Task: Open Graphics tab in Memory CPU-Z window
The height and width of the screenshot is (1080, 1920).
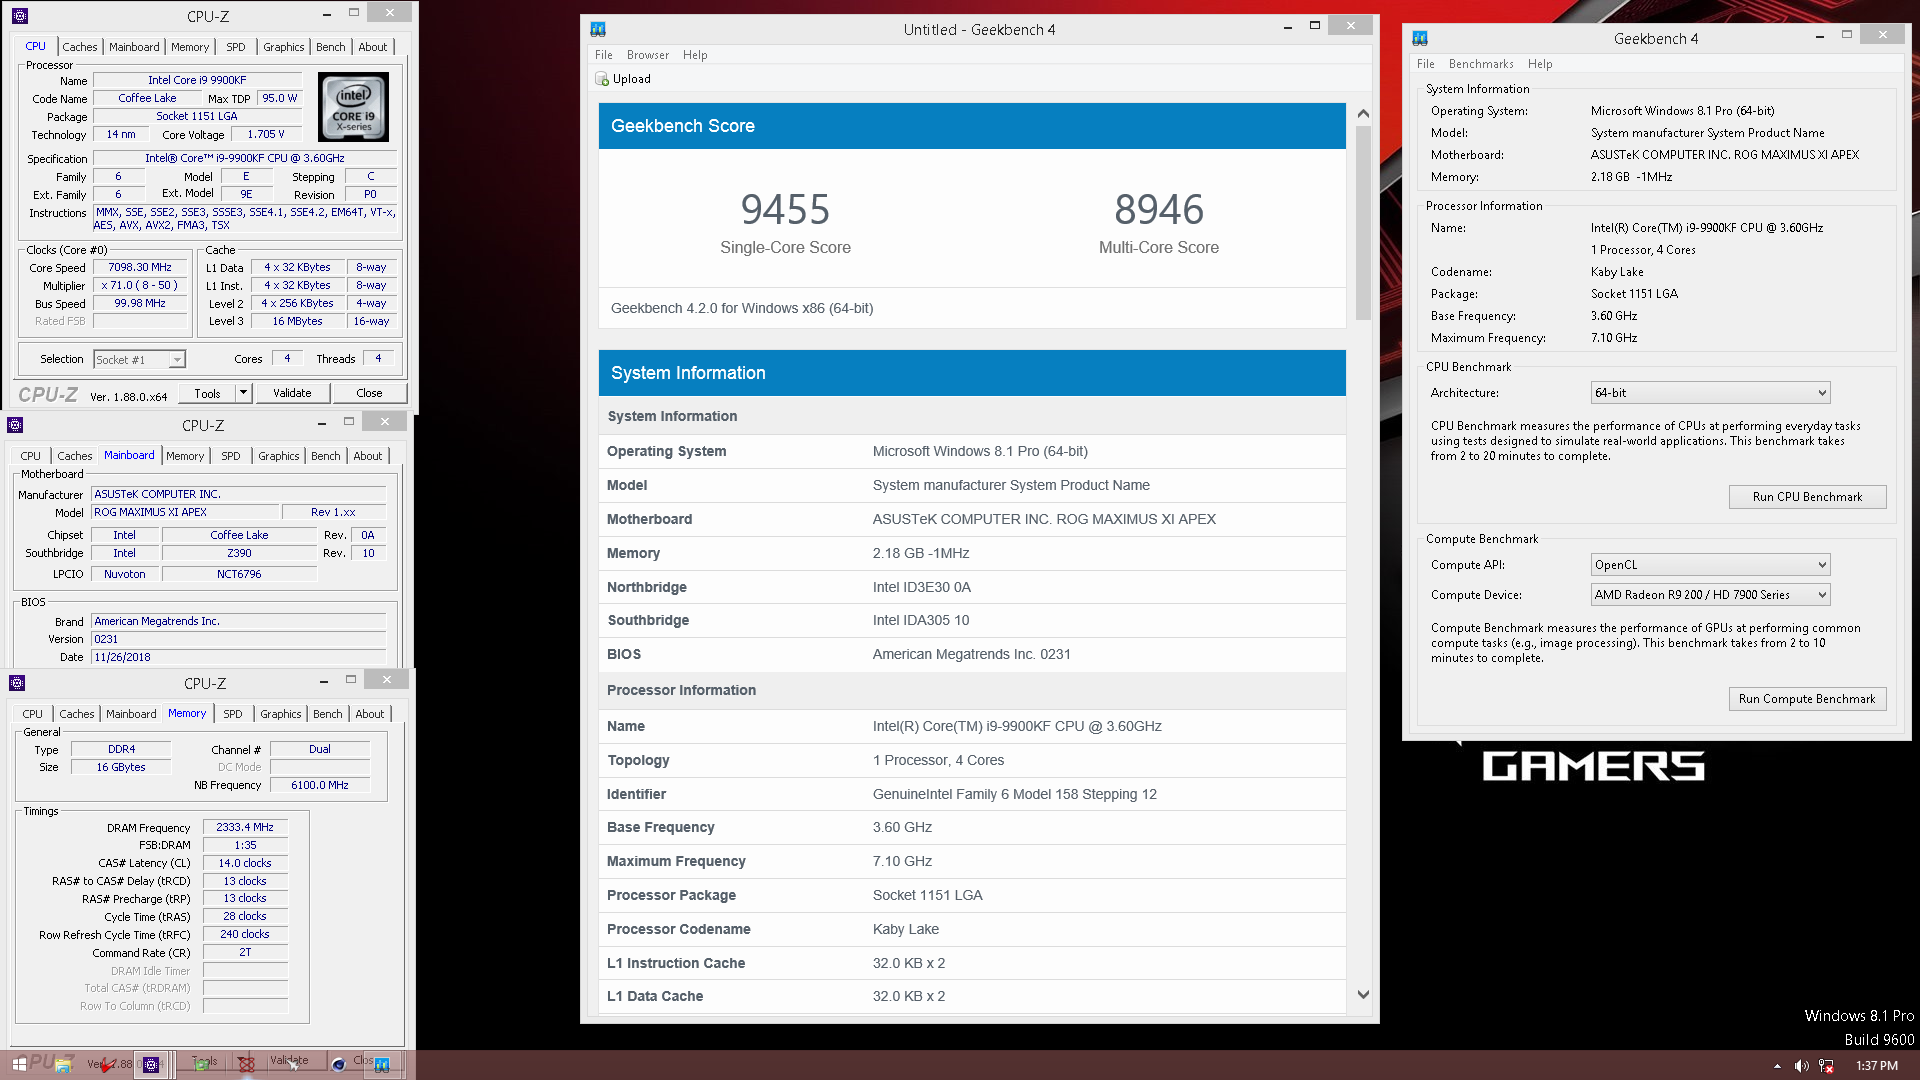Action: tap(281, 714)
